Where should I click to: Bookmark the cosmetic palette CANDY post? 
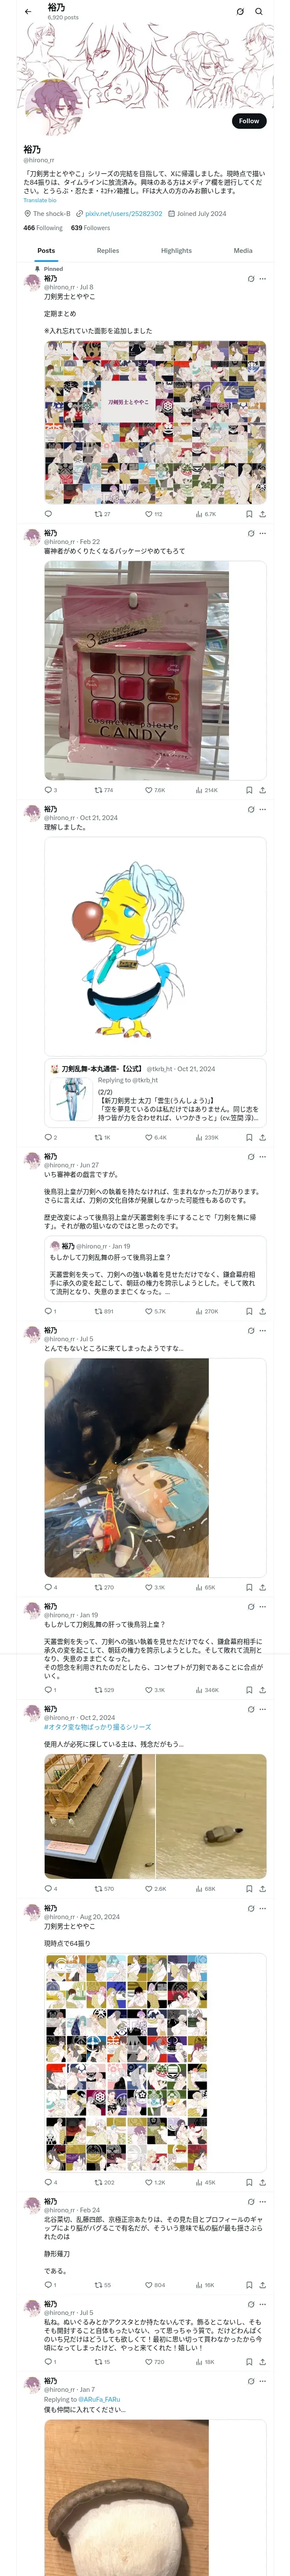pyautogui.click(x=248, y=790)
